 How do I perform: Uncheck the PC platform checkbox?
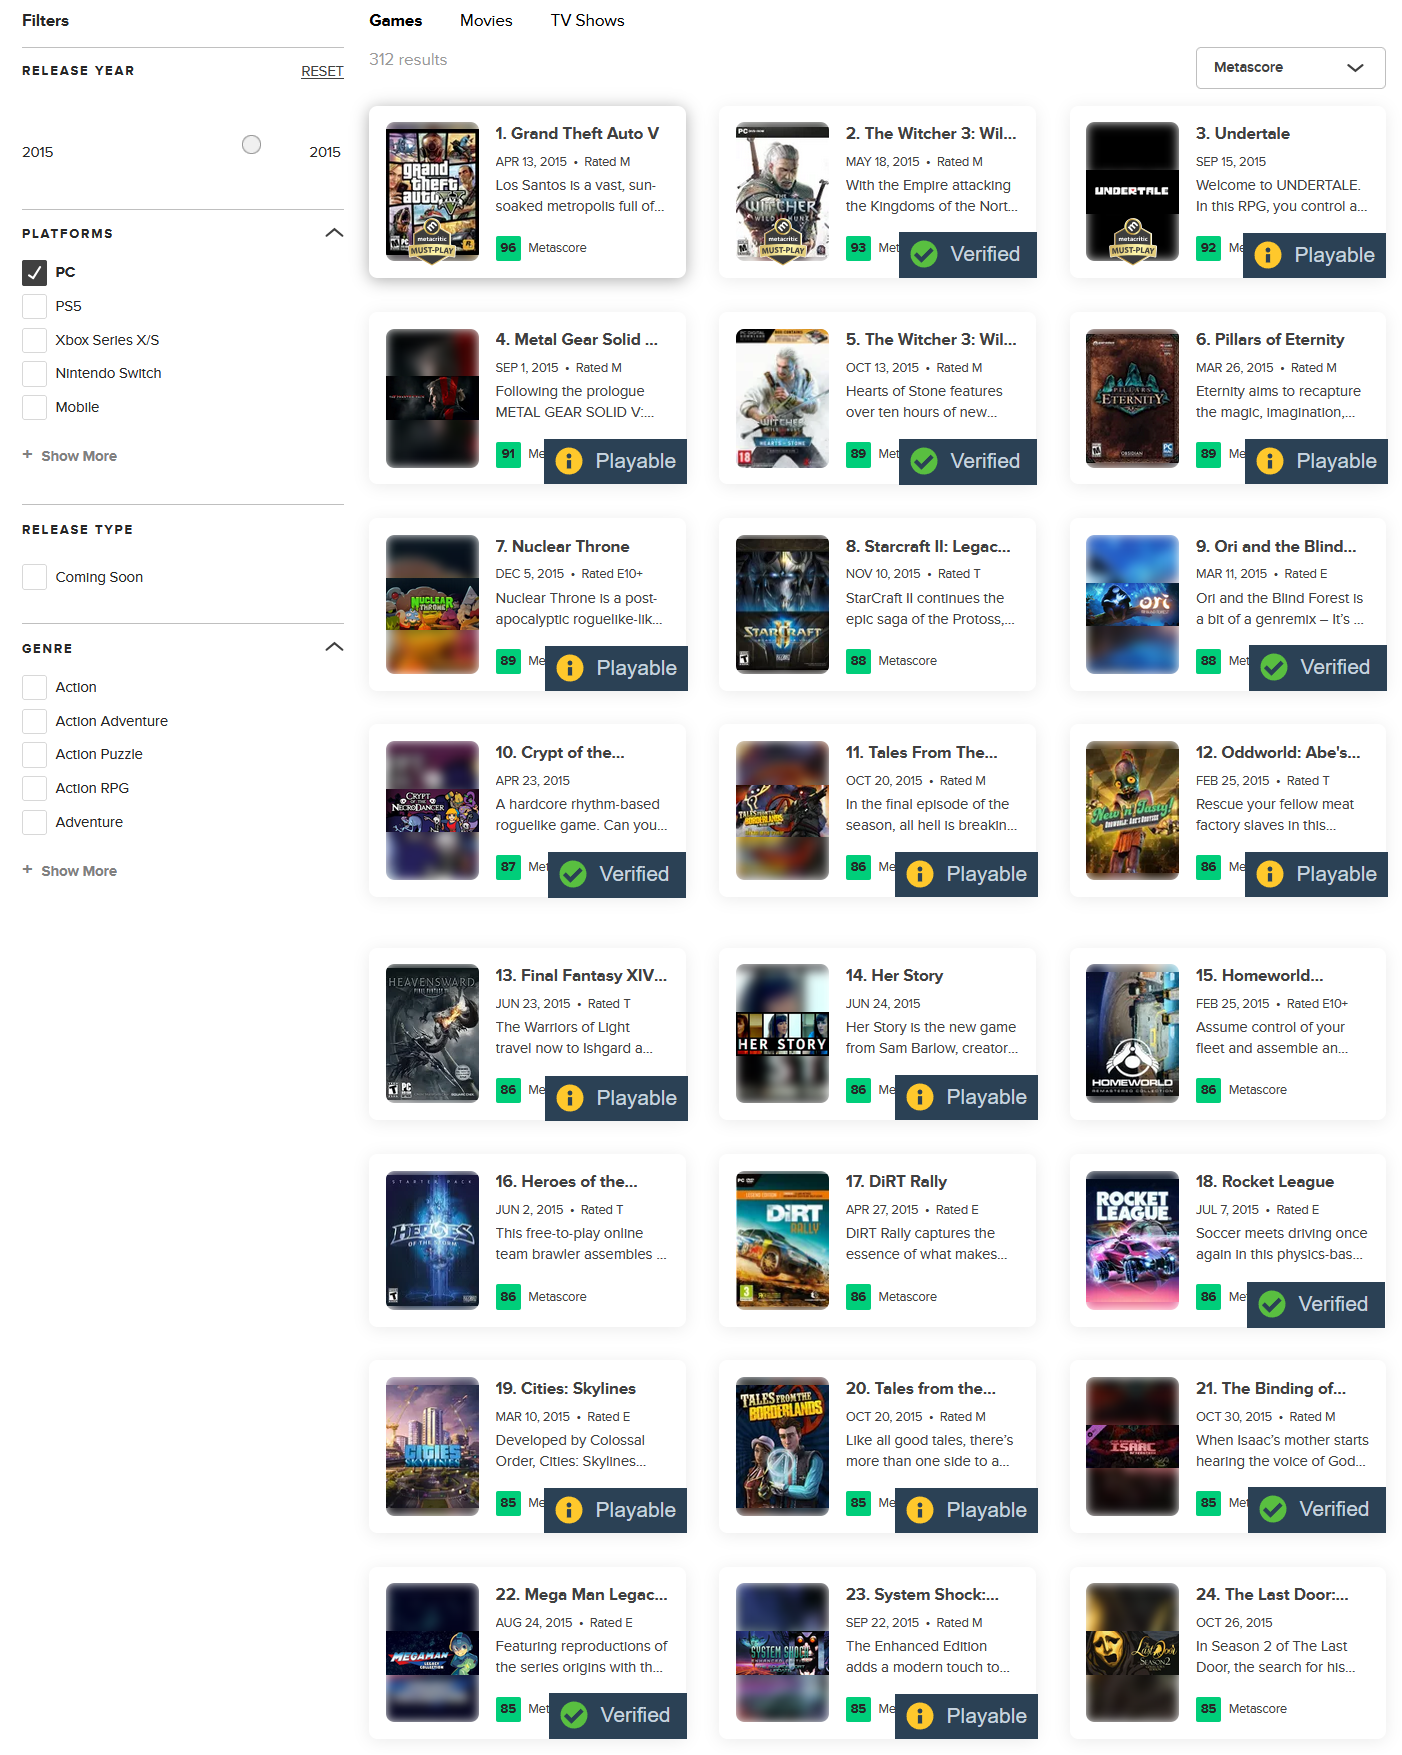tap(34, 272)
